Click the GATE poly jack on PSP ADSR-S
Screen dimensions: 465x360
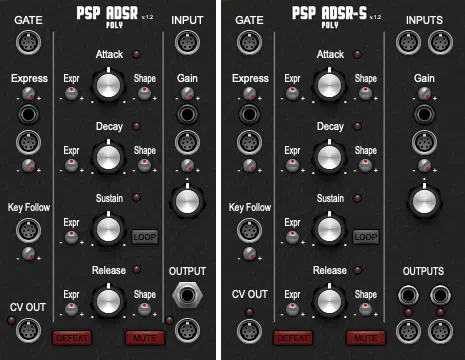click(x=250, y=43)
